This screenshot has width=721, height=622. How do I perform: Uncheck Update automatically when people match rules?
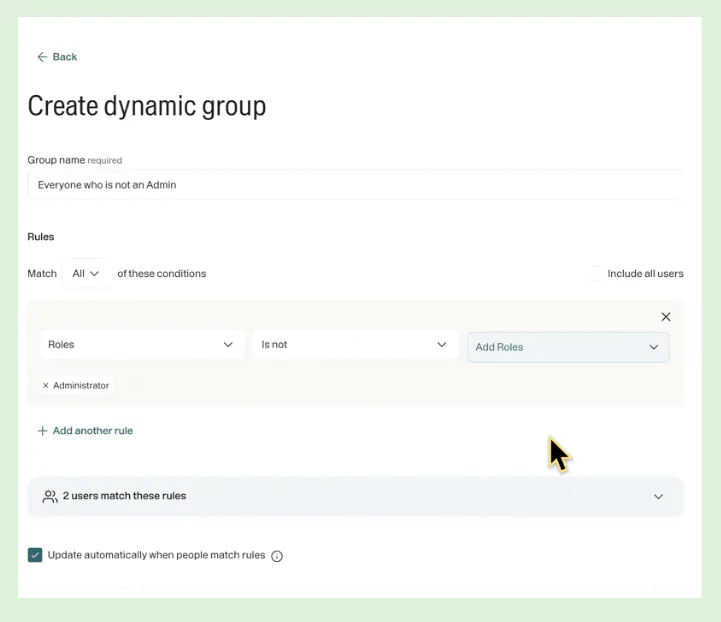(35, 555)
